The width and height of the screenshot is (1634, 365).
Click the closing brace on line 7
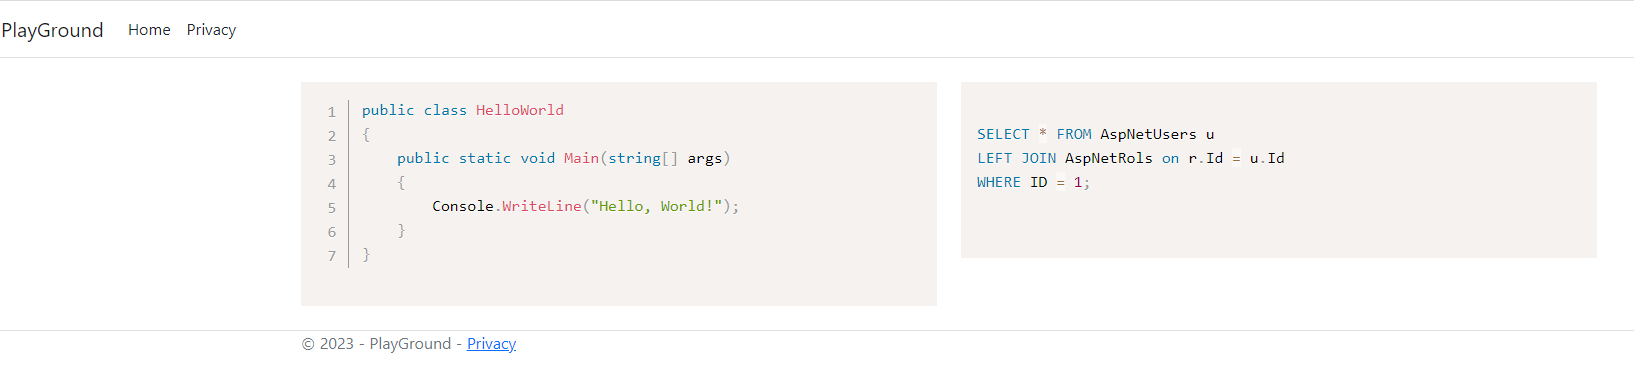(x=366, y=254)
